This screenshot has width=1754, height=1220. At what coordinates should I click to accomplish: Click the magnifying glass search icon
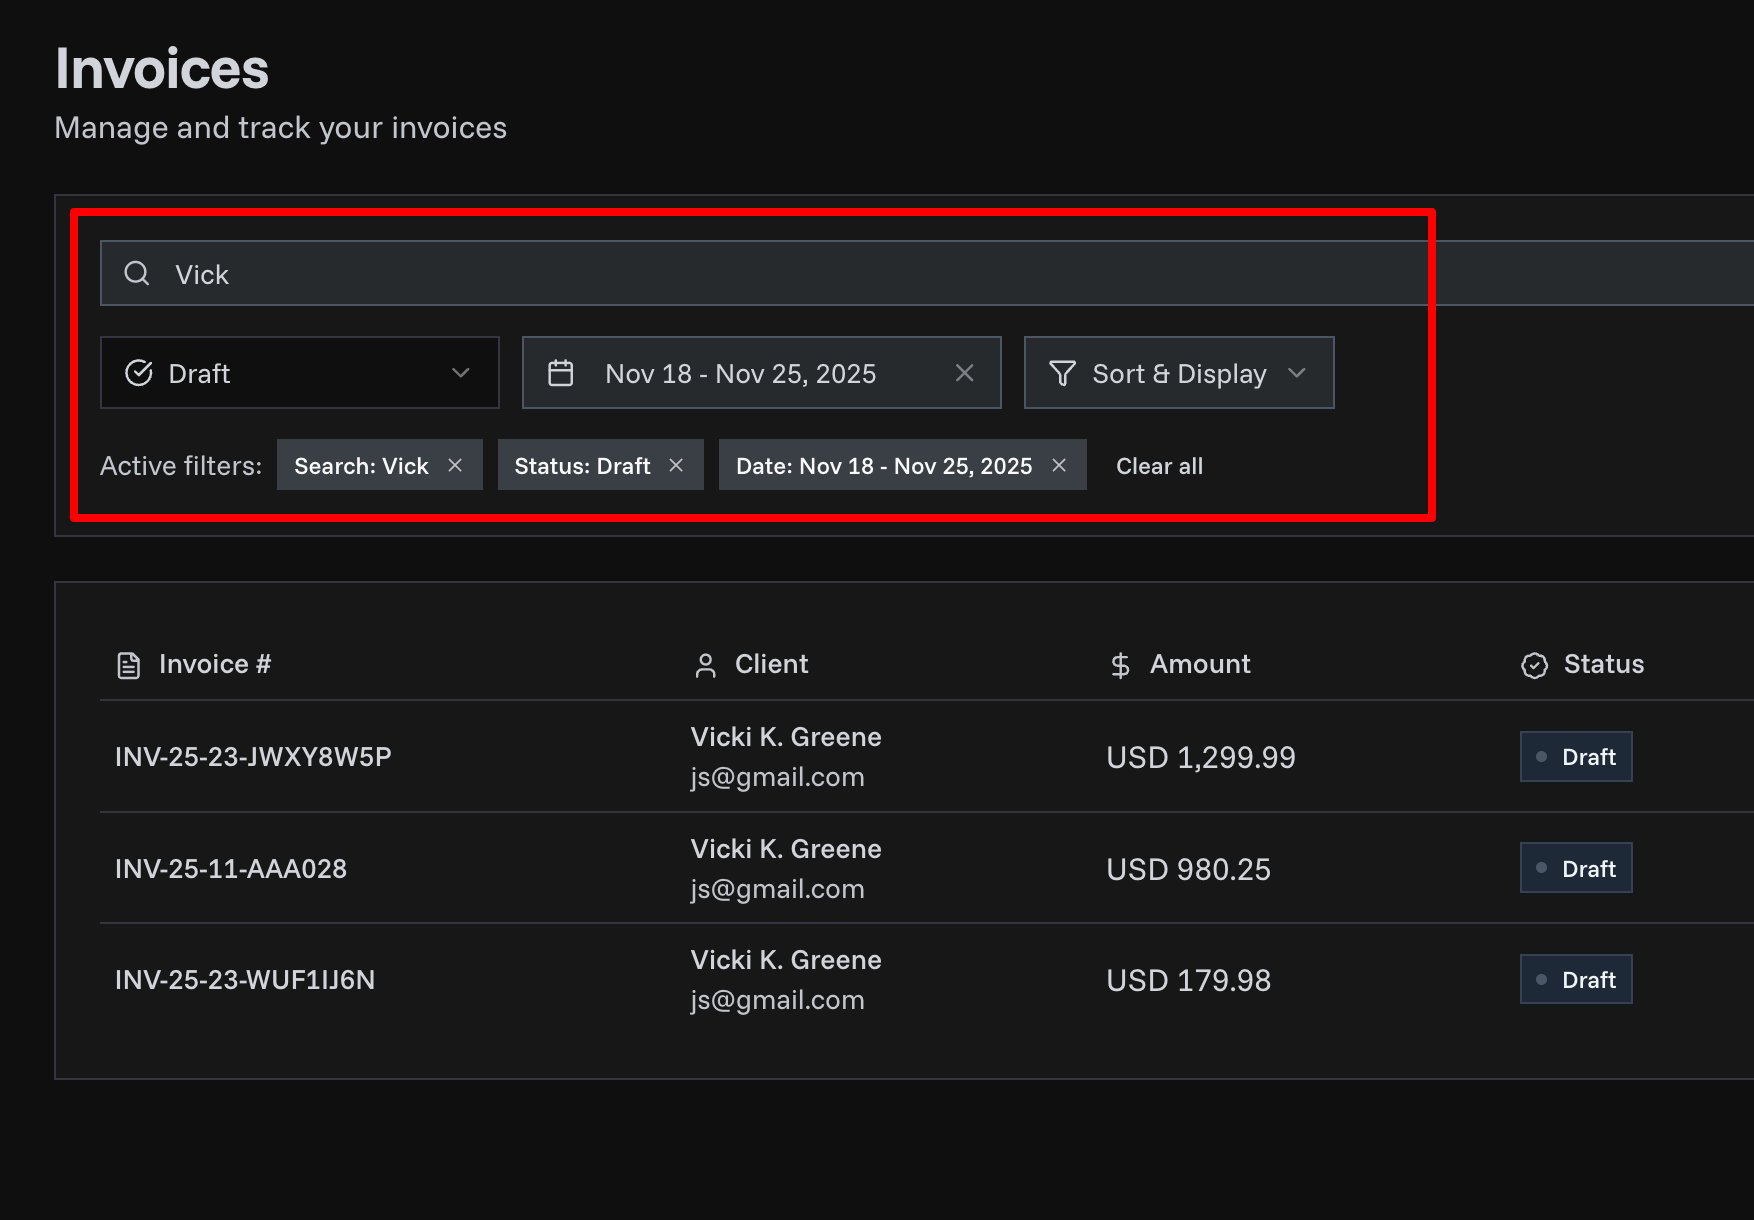137,272
